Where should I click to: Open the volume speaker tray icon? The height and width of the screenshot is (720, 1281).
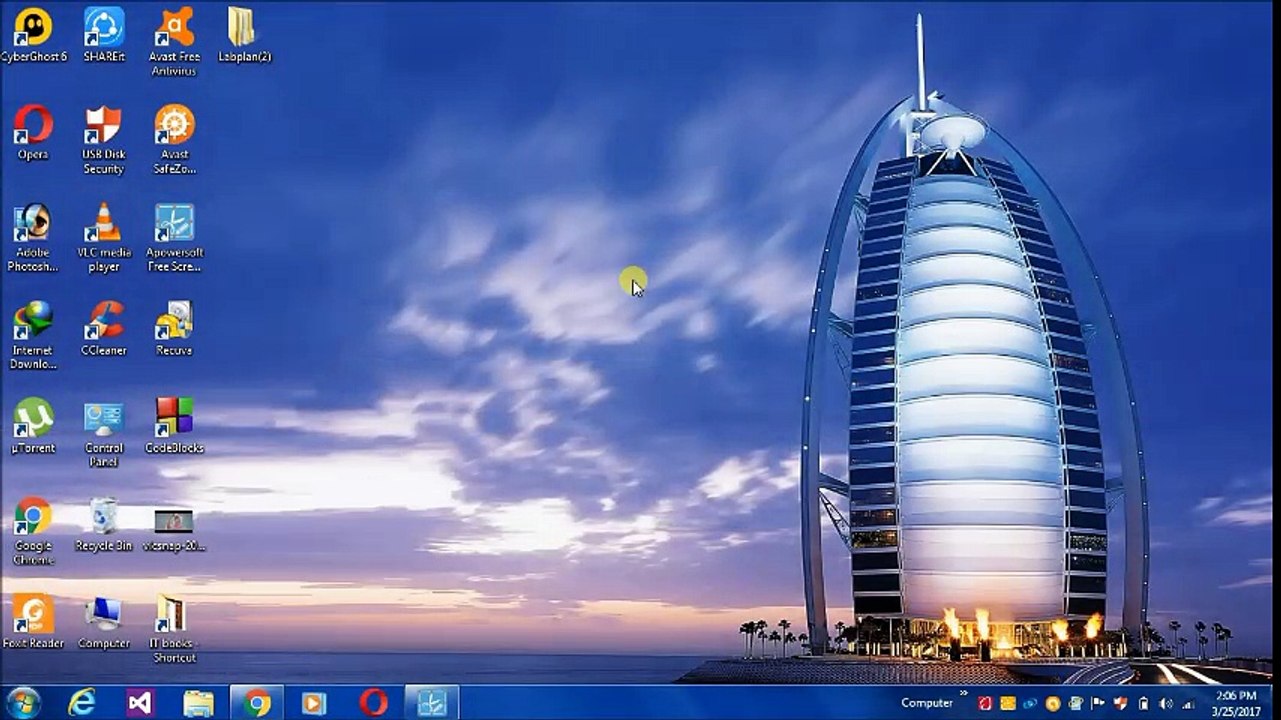click(x=1166, y=703)
